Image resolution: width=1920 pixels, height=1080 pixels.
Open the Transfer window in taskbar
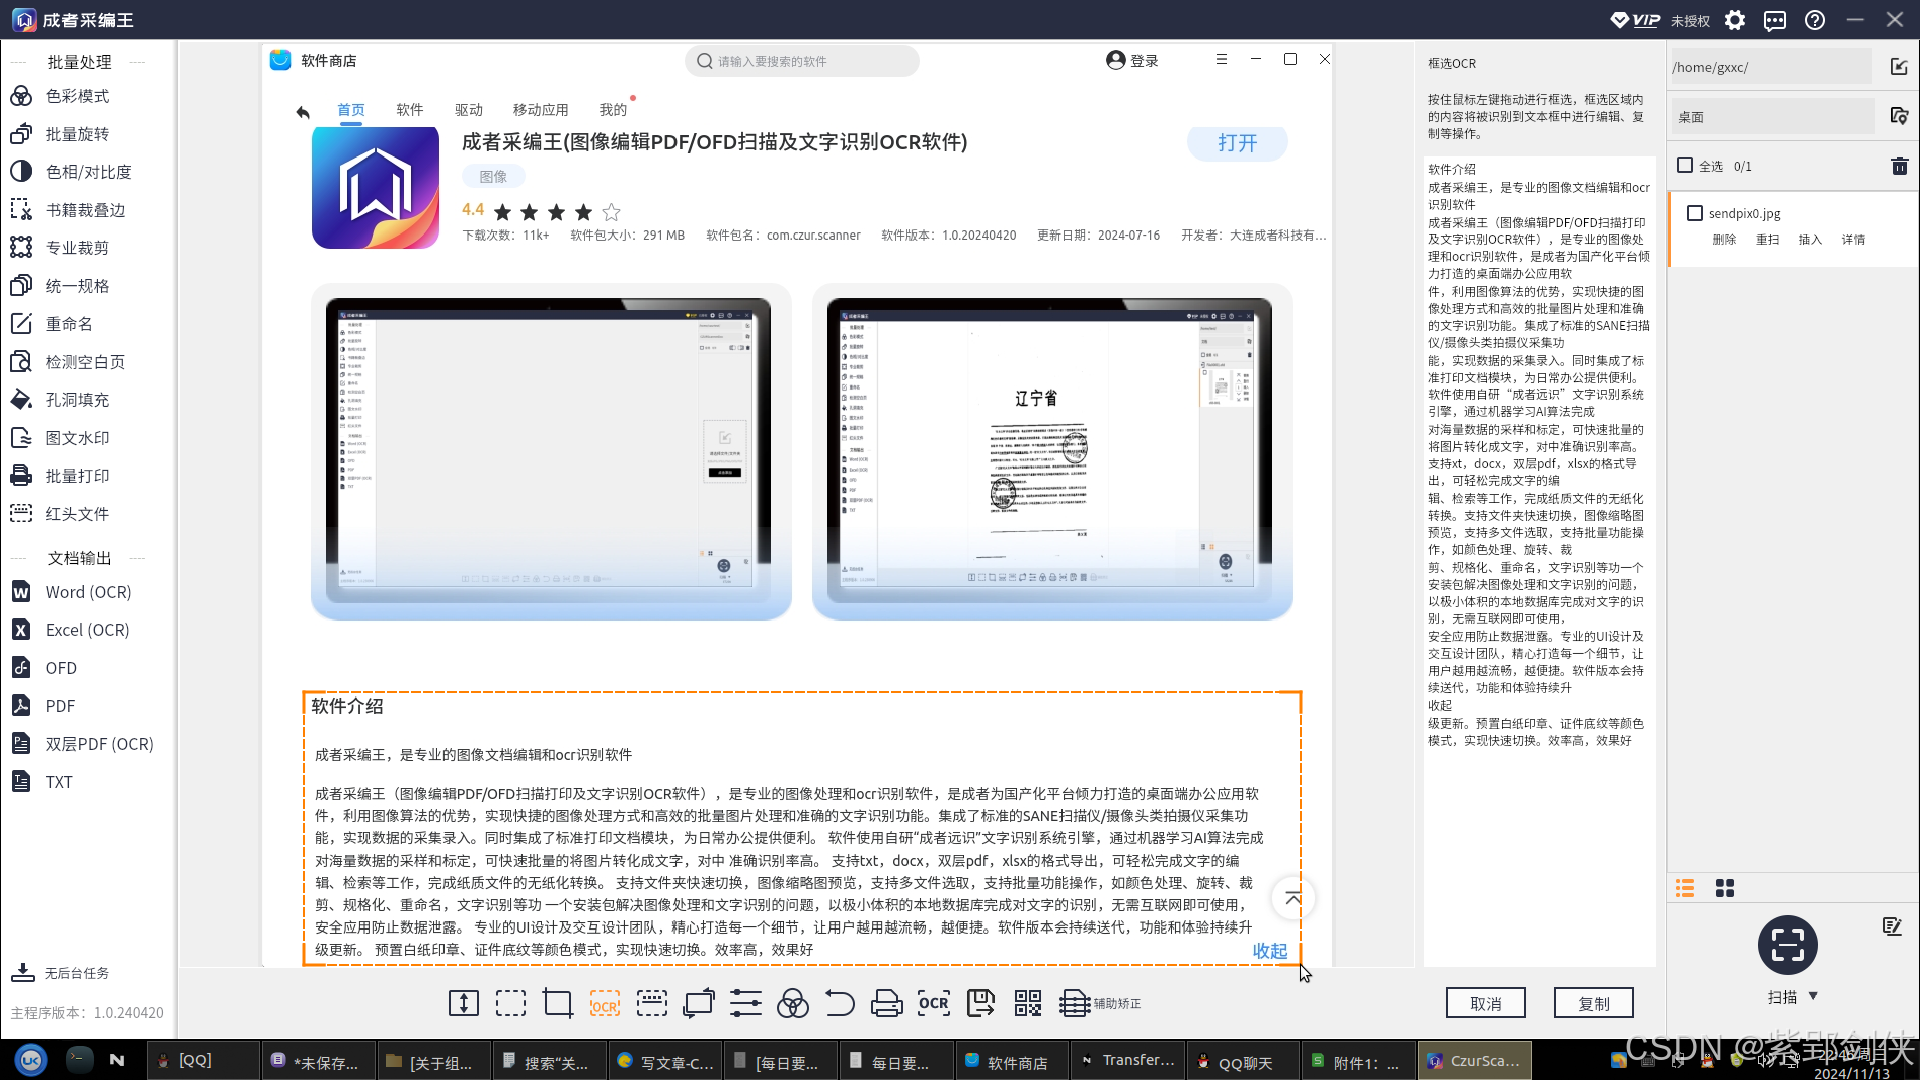[x=1127, y=1060]
